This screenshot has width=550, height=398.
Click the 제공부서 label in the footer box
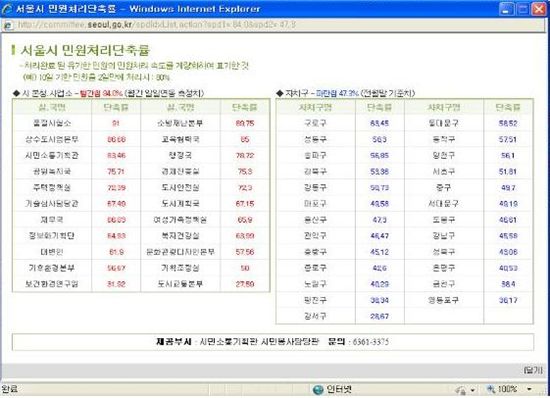[174, 342]
